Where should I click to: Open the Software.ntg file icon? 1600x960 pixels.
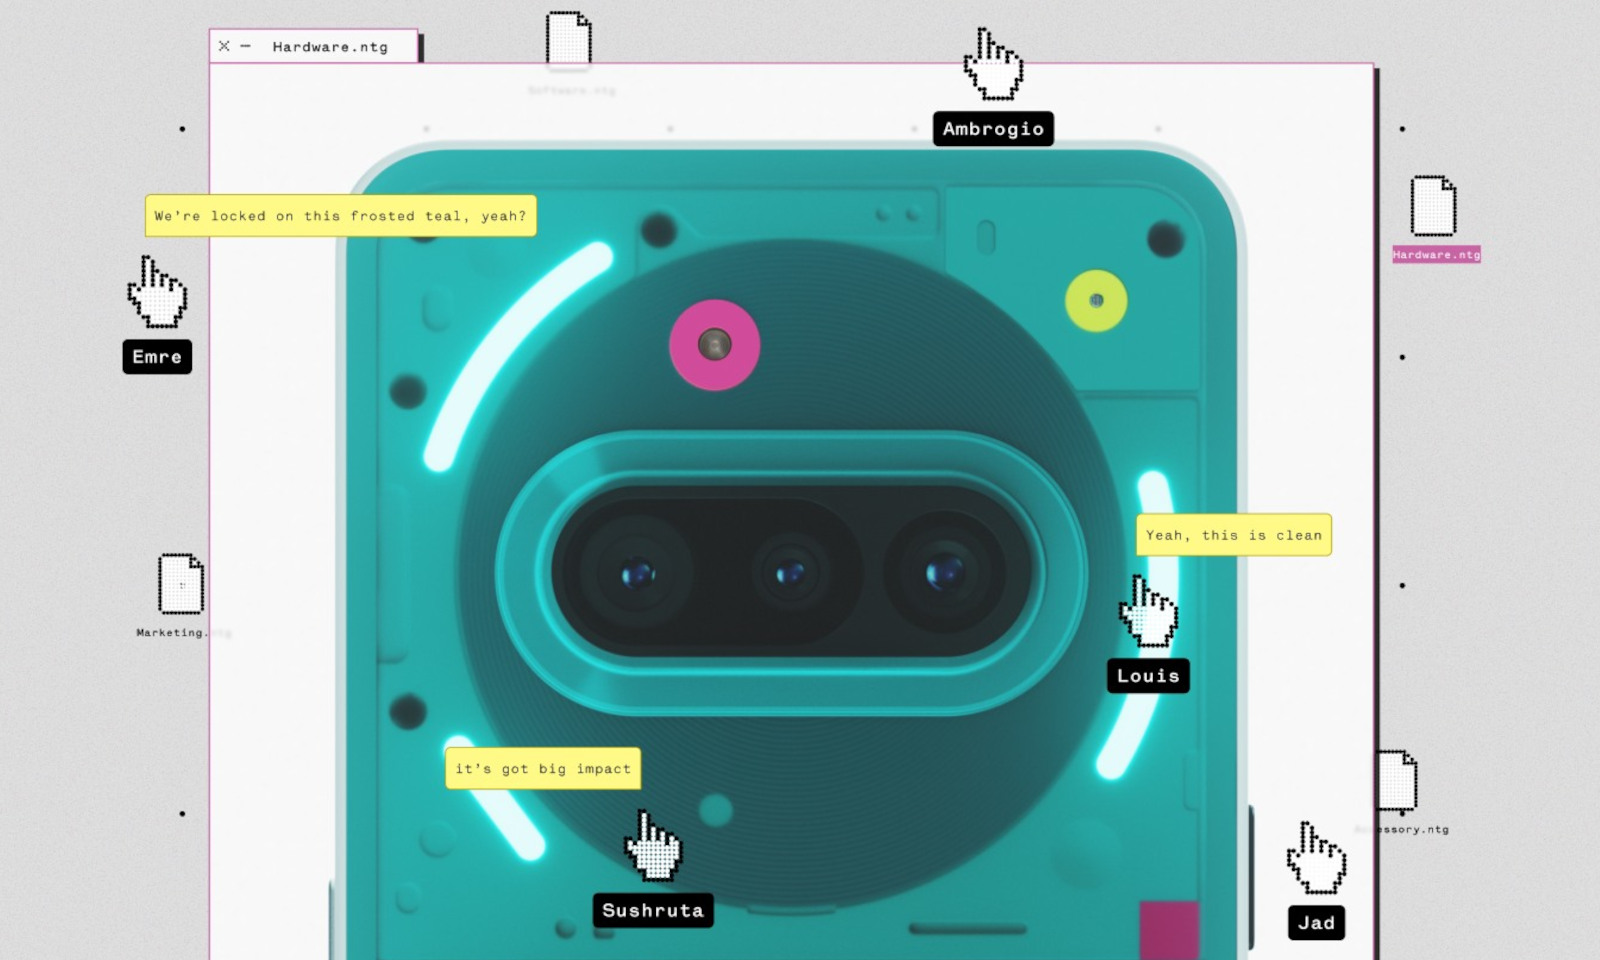point(568,40)
